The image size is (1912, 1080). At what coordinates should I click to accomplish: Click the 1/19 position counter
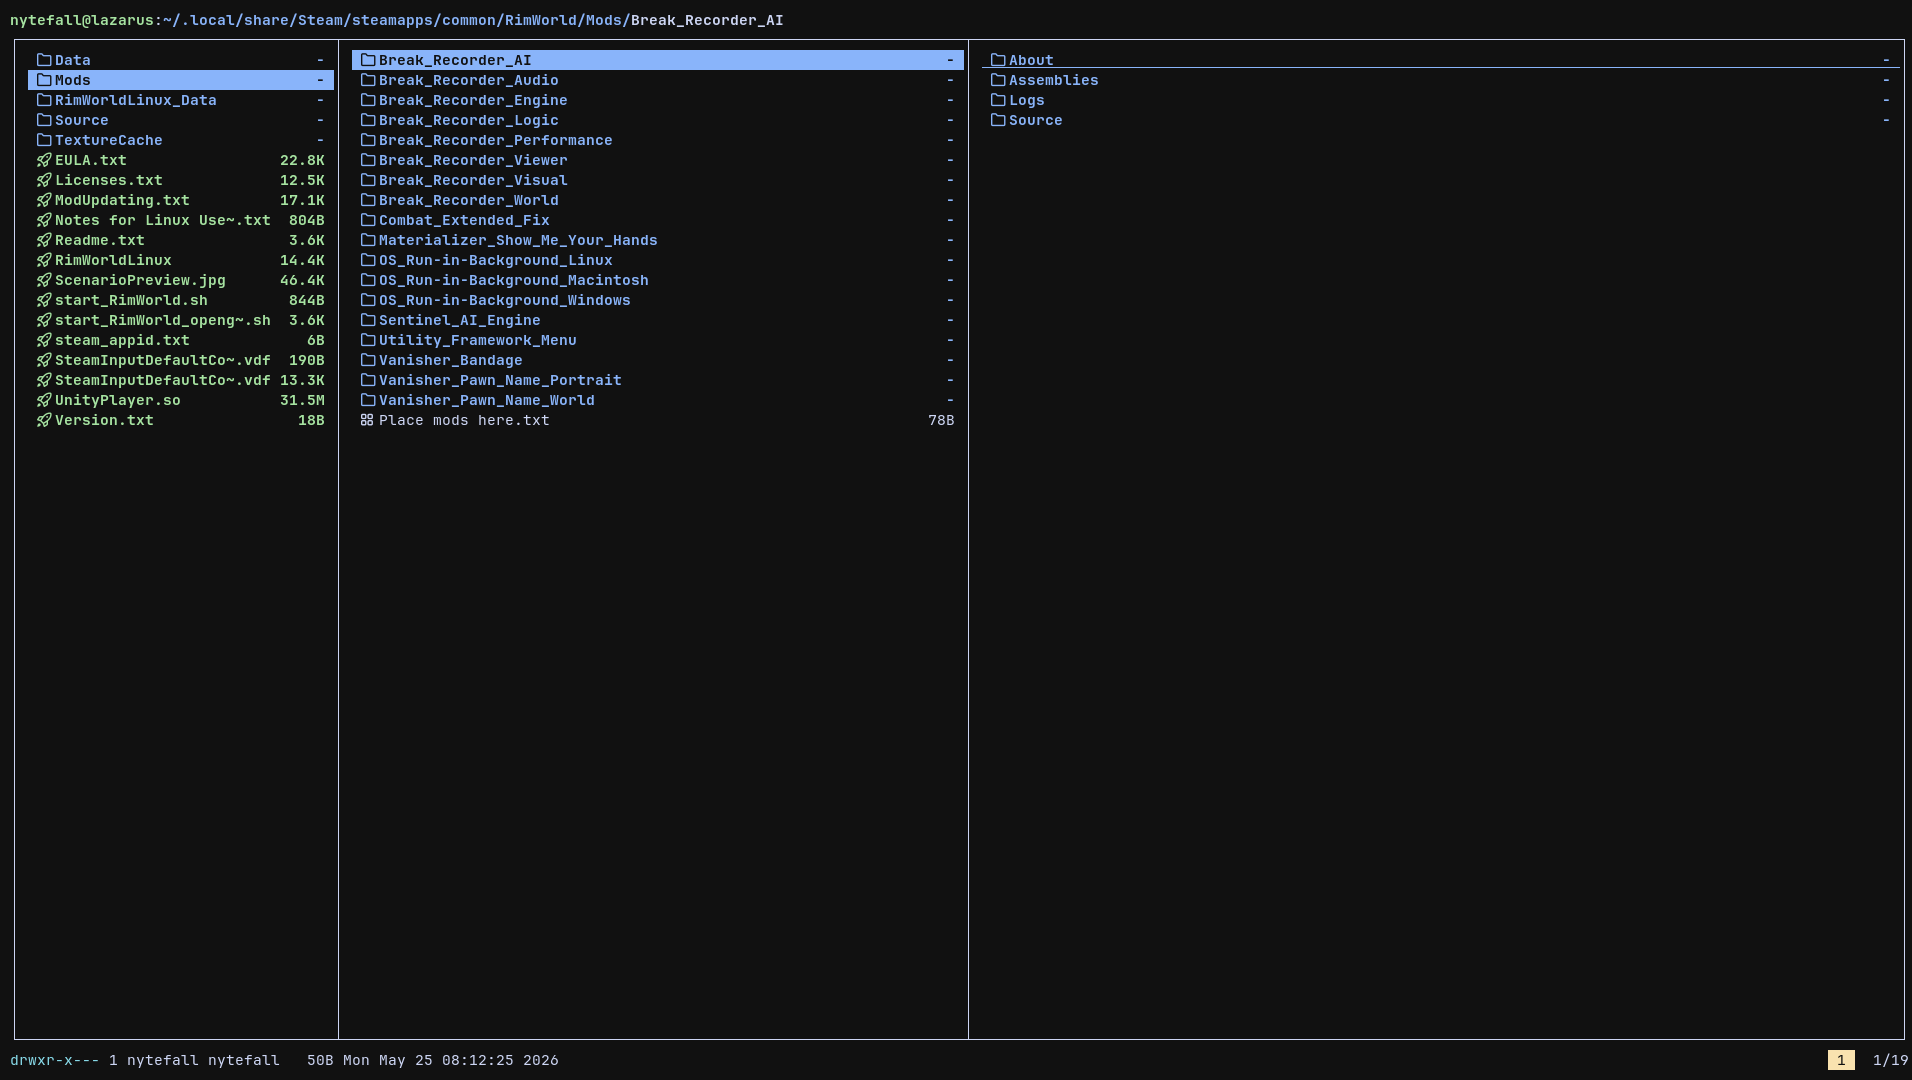pos(1890,1060)
